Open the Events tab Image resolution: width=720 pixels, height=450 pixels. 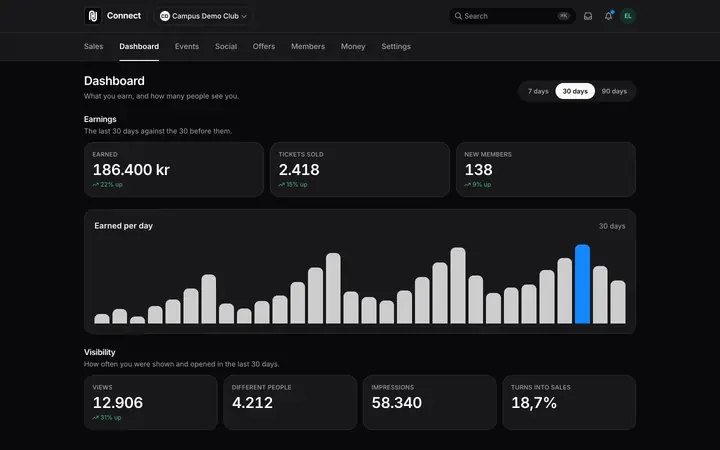(x=187, y=46)
